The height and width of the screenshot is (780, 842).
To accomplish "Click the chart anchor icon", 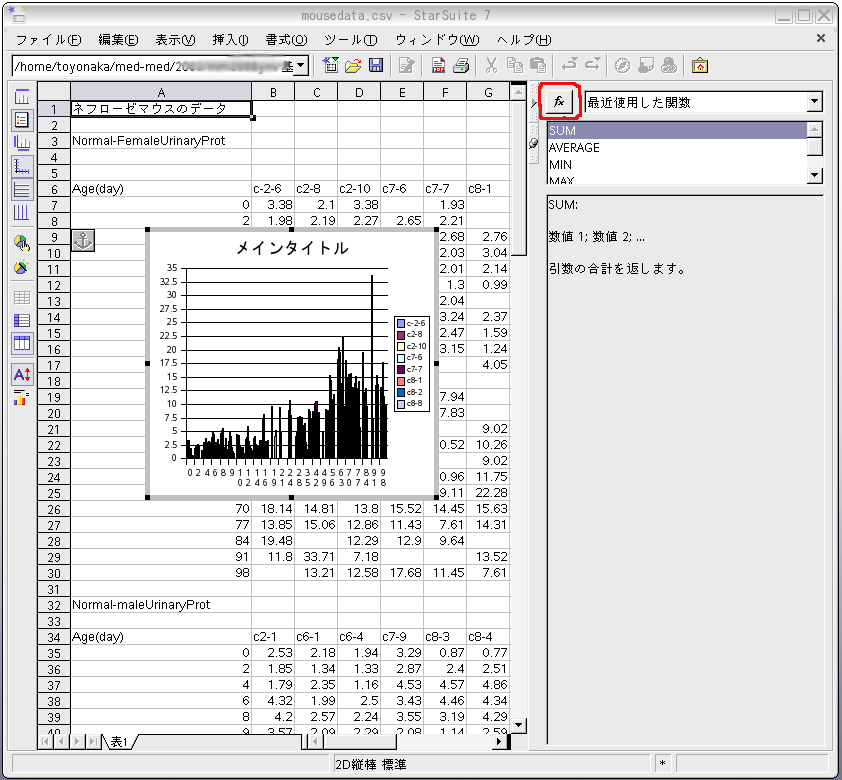I will 83,240.
